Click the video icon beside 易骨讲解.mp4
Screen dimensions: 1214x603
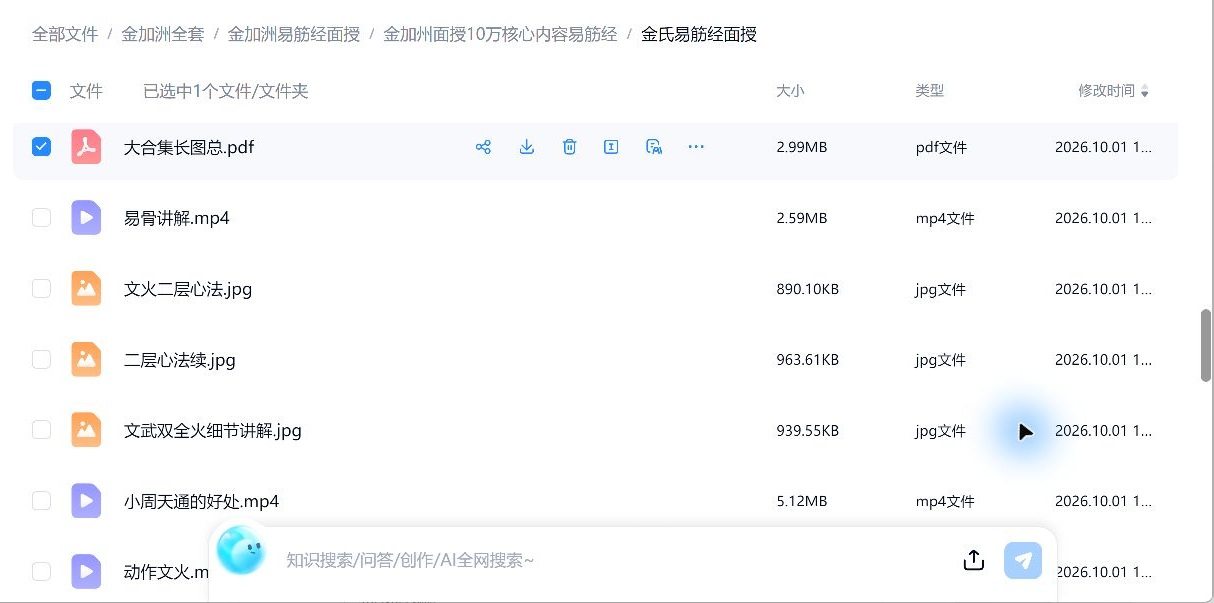(86, 218)
